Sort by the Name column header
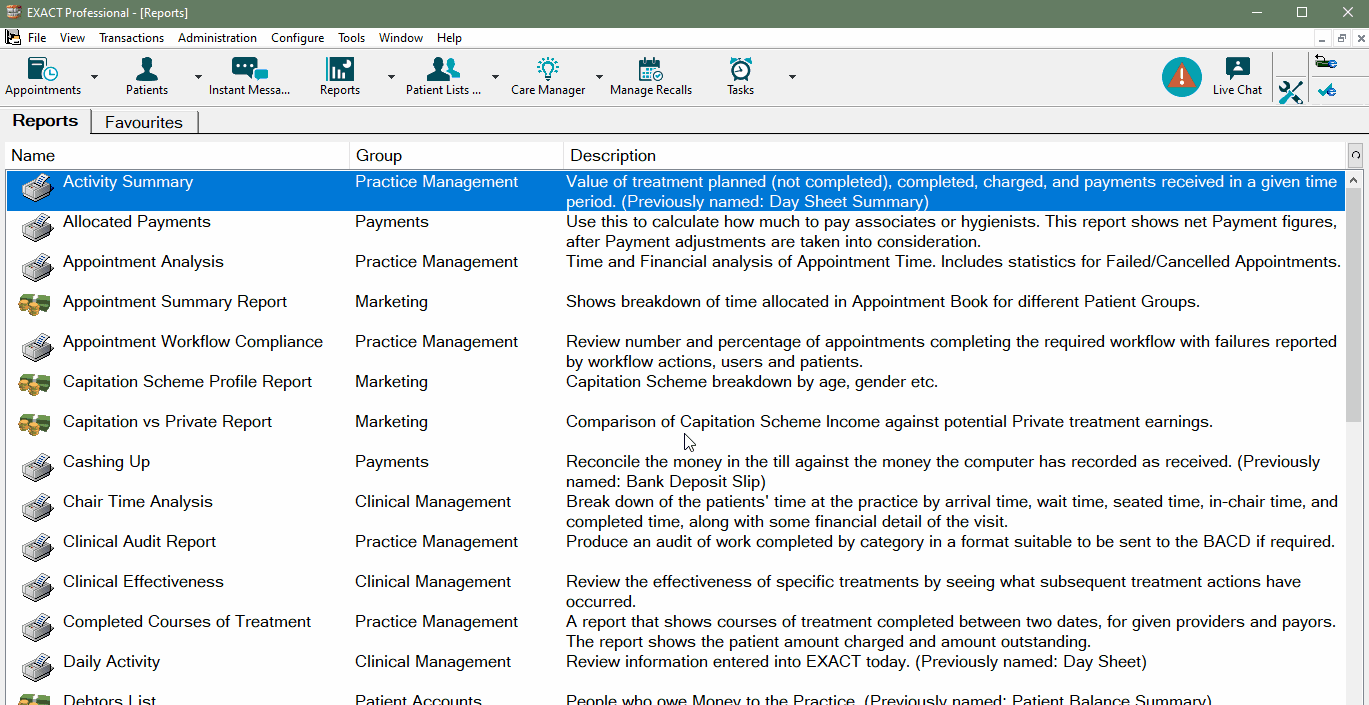This screenshot has width=1369, height=705. pos(178,156)
